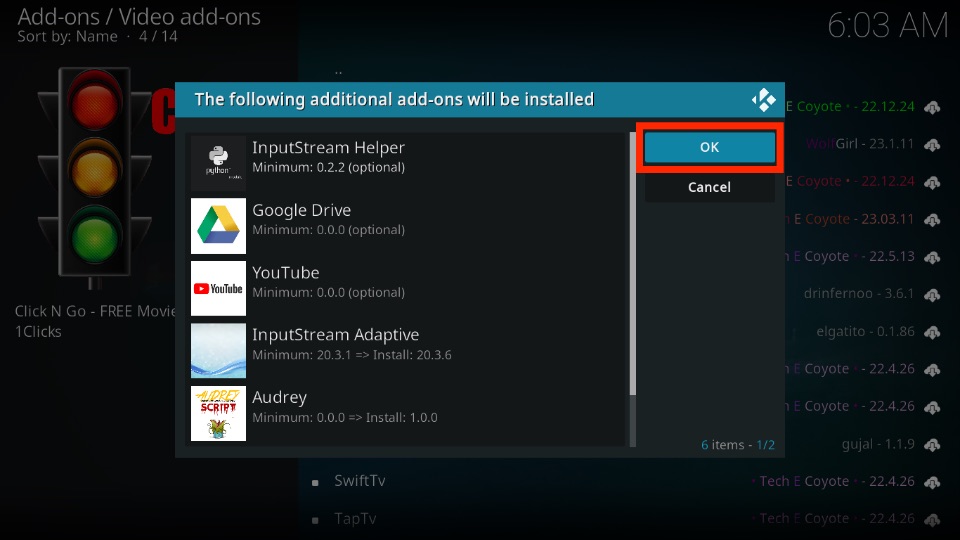Click the Kodi logo in dialog header

[763, 100]
